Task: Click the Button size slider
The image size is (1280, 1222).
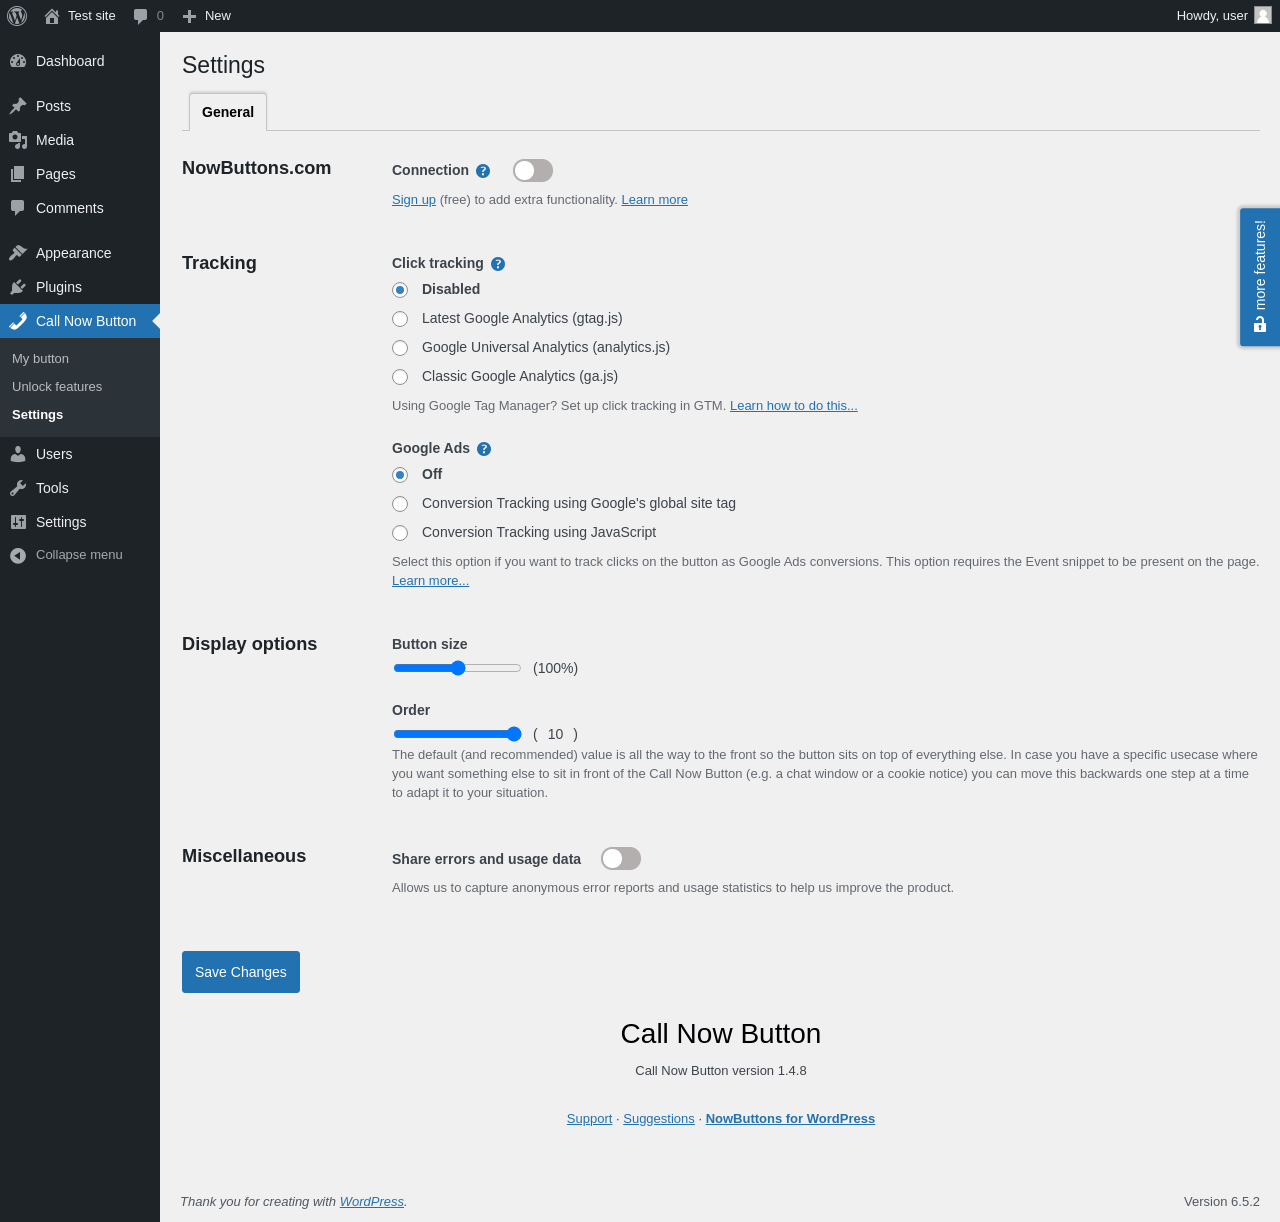Action: (x=457, y=668)
